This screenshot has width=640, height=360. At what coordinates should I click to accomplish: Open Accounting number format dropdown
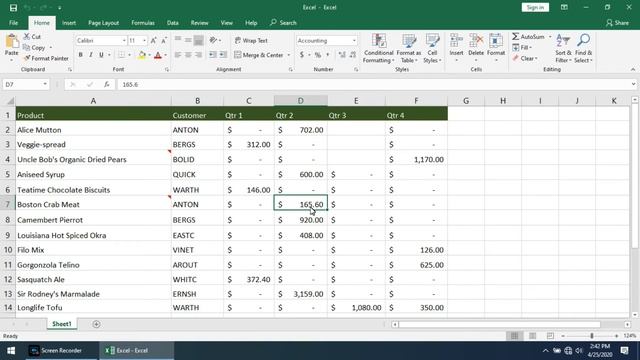point(354,41)
